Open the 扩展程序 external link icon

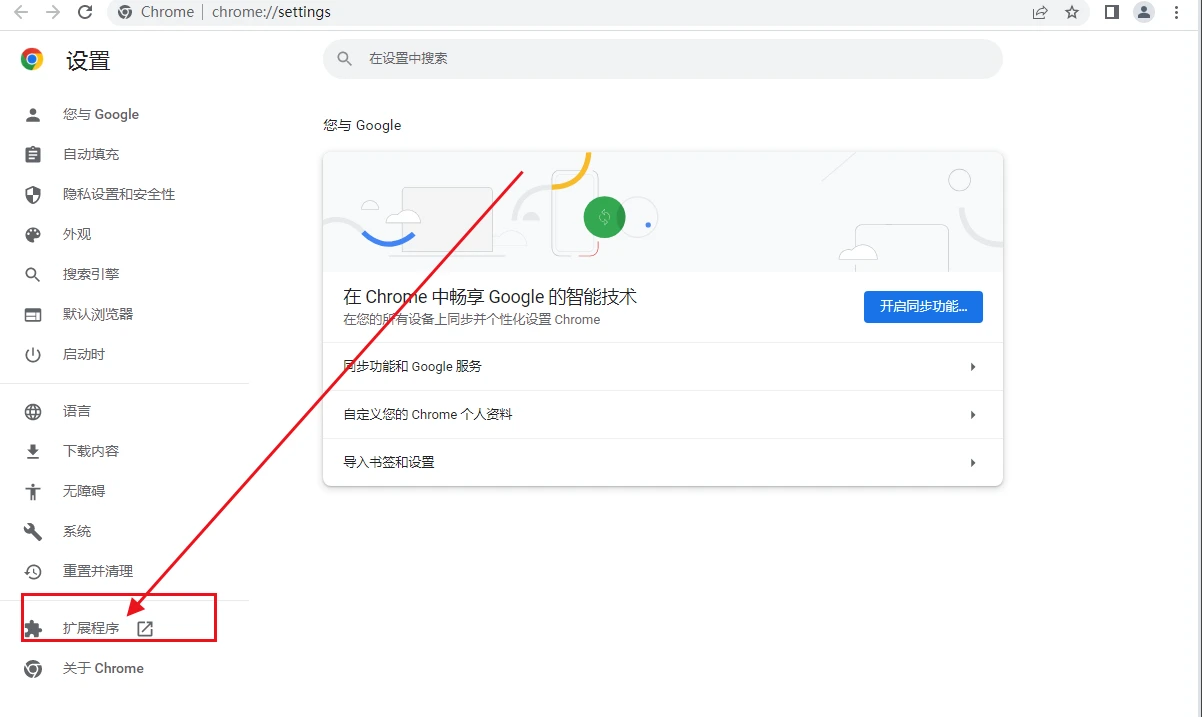[144, 628]
